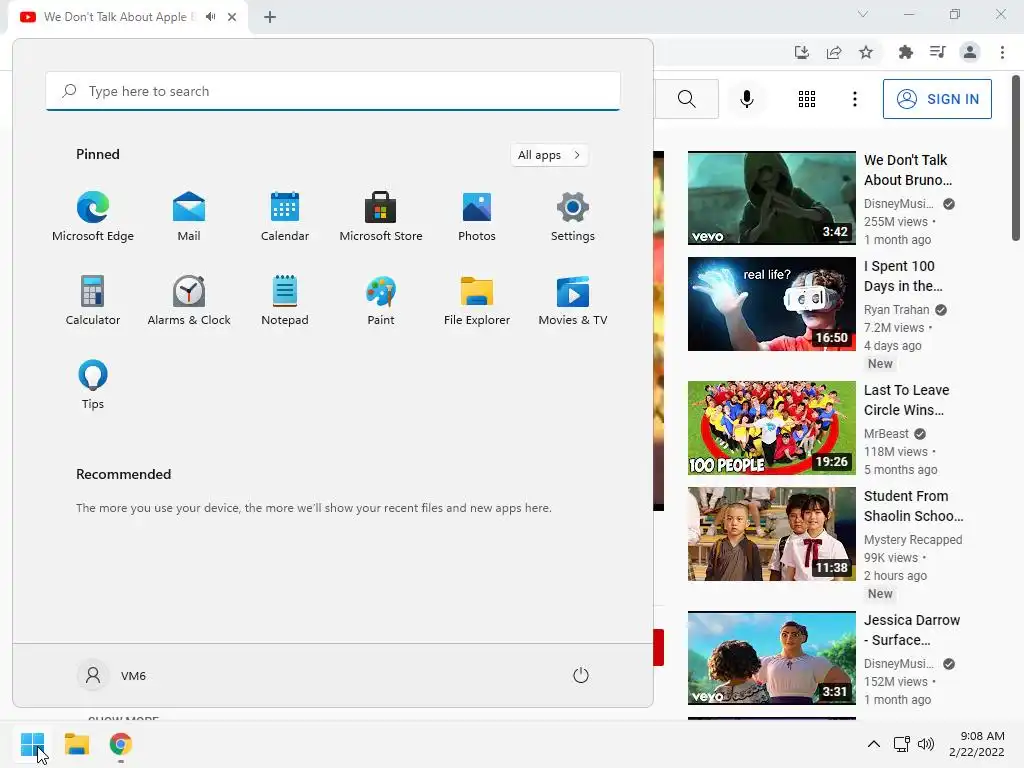Mute the tab via speaker icon
1024x768 pixels.
click(210, 17)
